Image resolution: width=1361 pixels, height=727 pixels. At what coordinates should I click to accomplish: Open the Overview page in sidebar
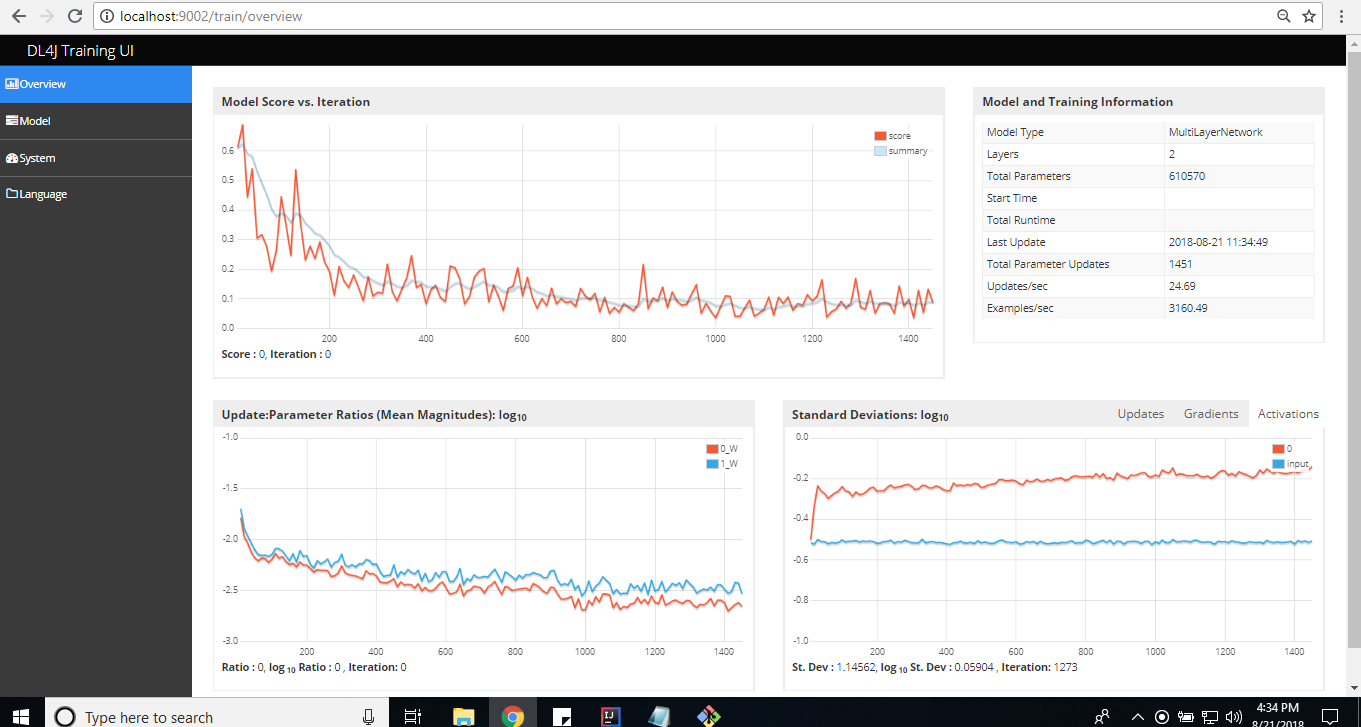[x=96, y=84]
